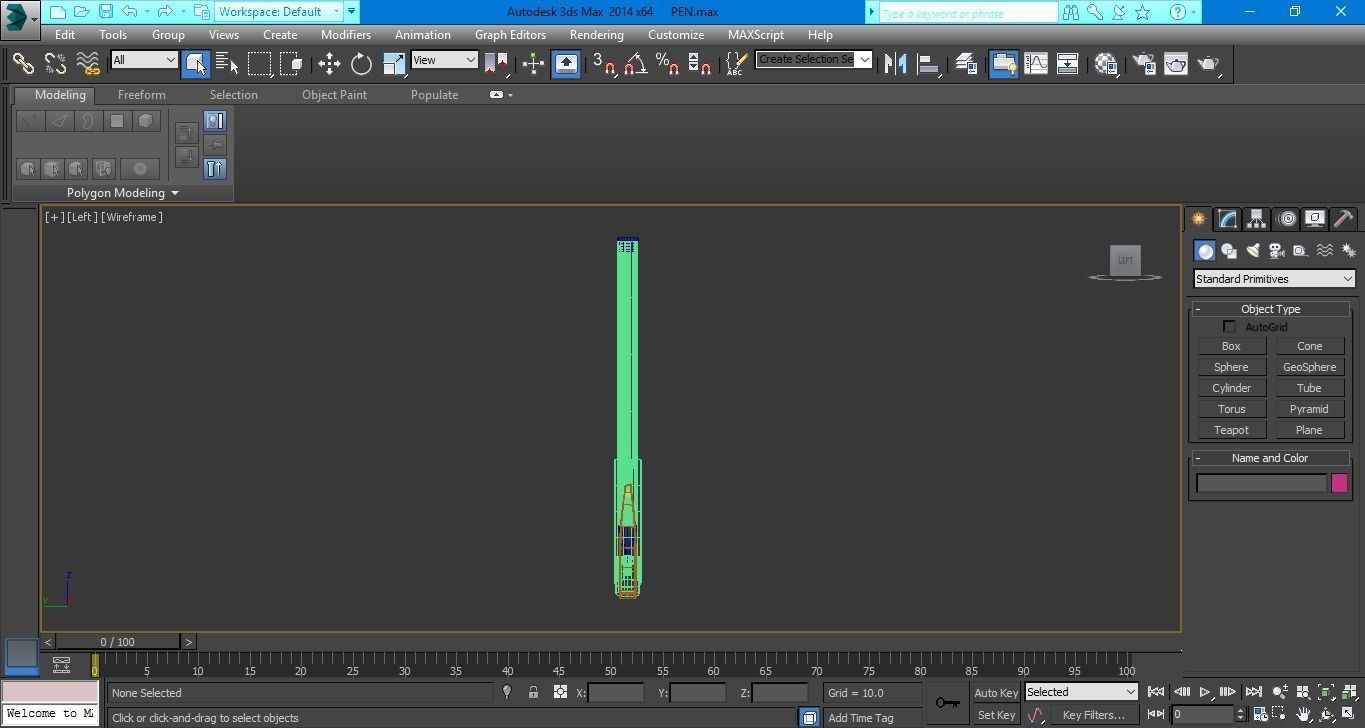Open the Layer Manager
1365x728 pixels.
coord(966,63)
